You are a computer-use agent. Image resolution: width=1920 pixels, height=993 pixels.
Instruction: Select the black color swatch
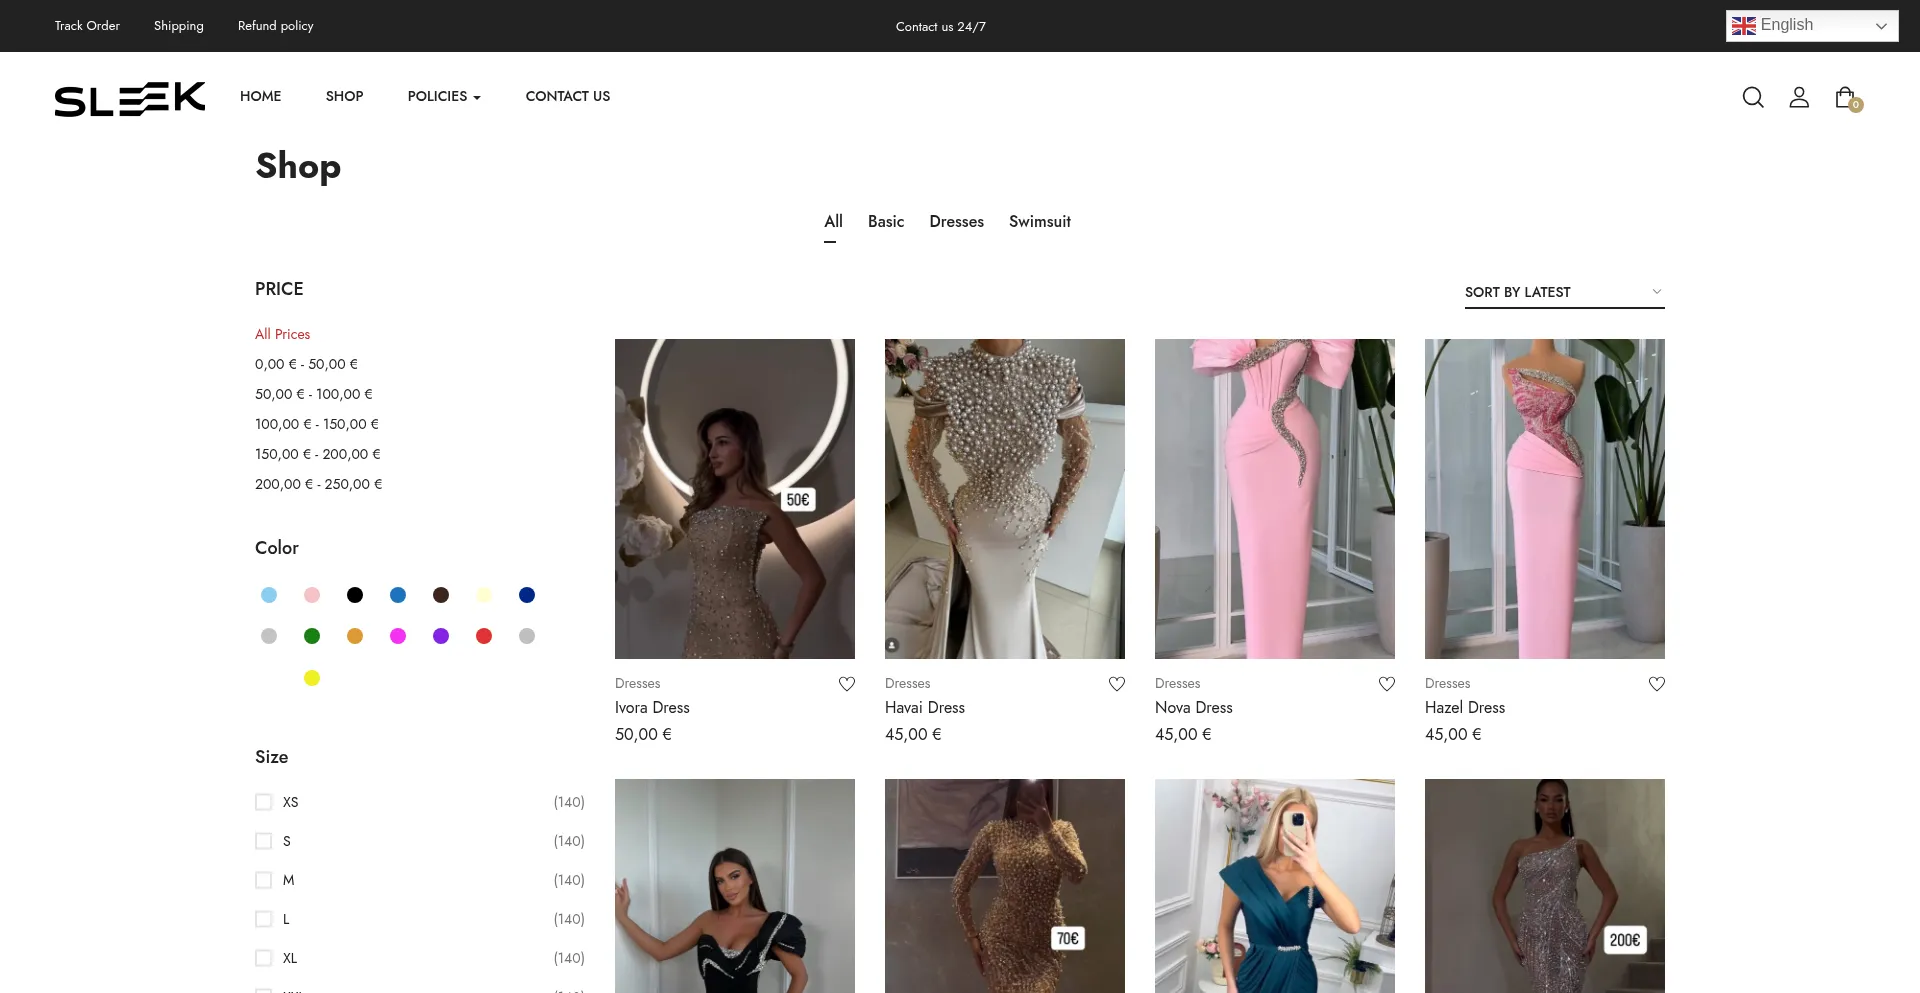[x=355, y=595]
